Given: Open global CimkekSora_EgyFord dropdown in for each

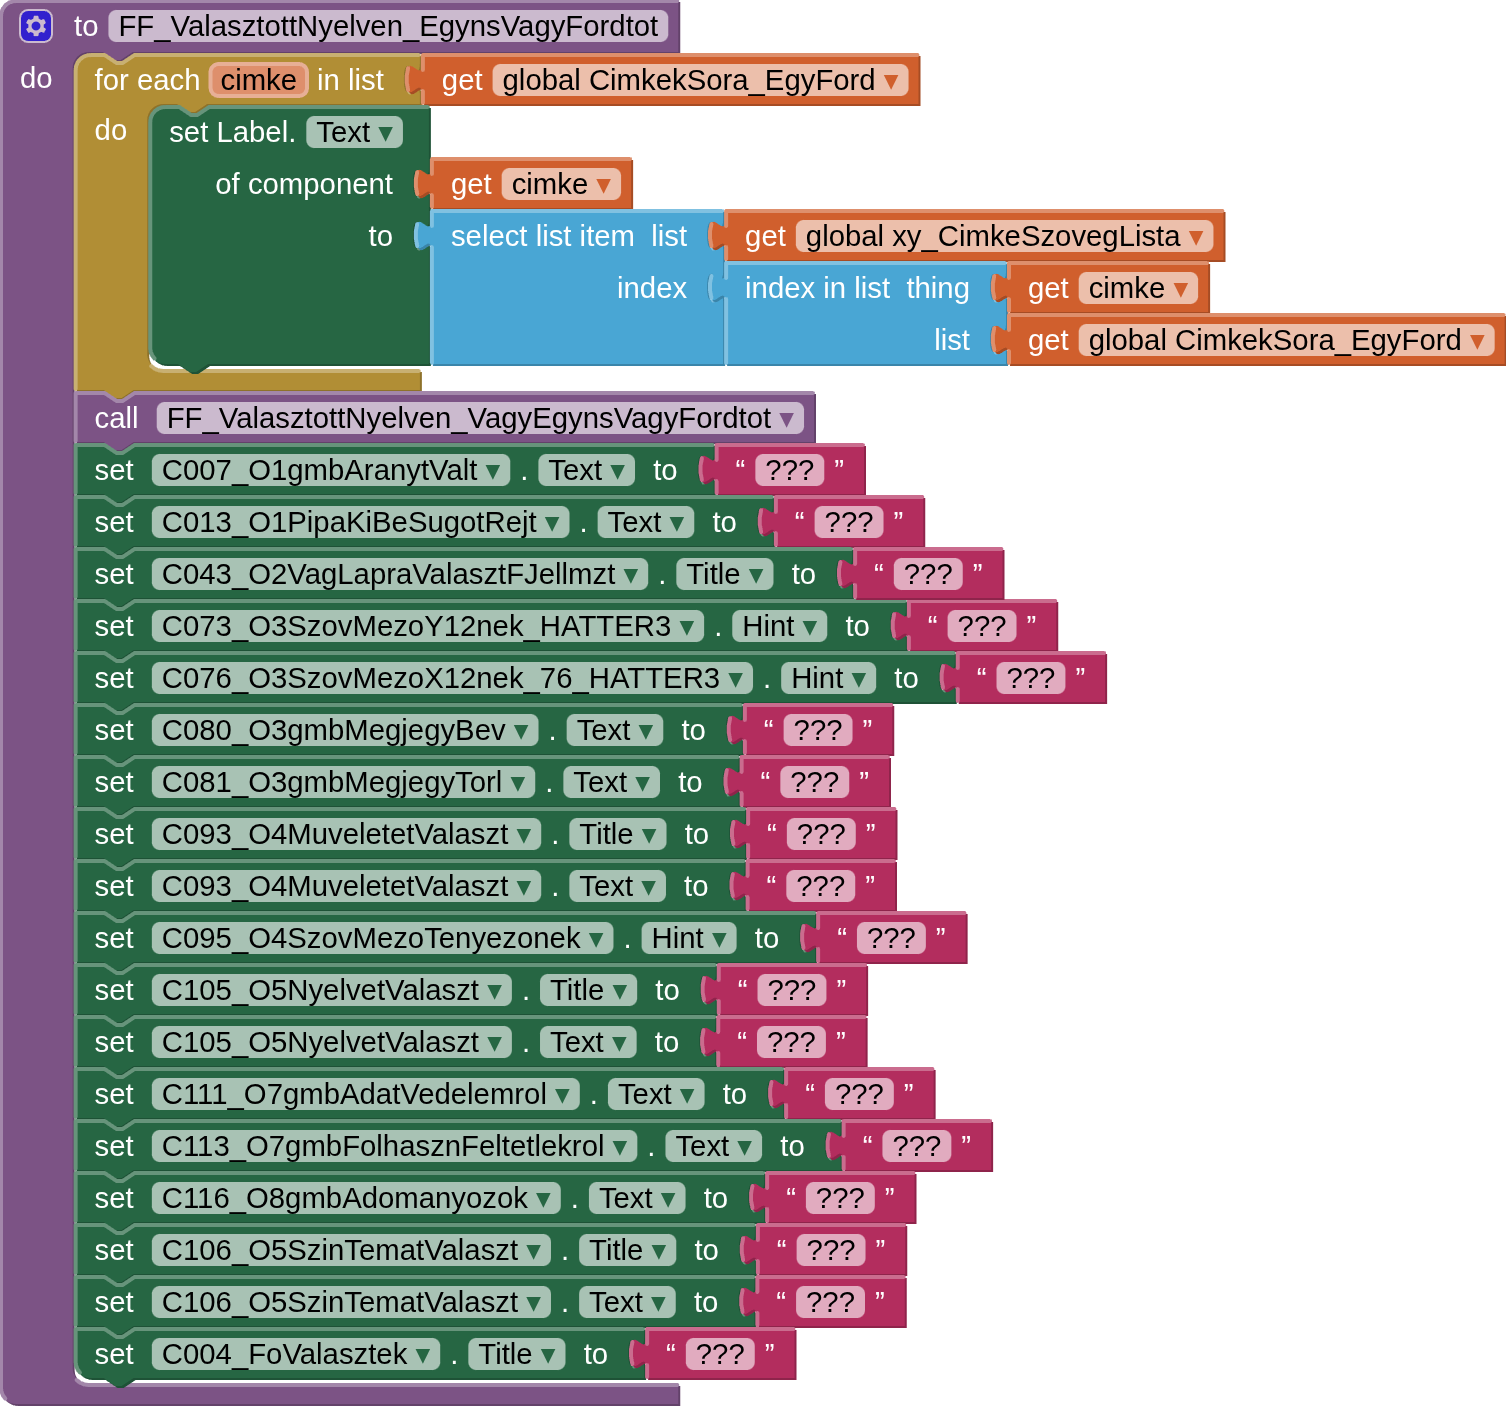Looking at the screenshot, I should coord(890,81).
